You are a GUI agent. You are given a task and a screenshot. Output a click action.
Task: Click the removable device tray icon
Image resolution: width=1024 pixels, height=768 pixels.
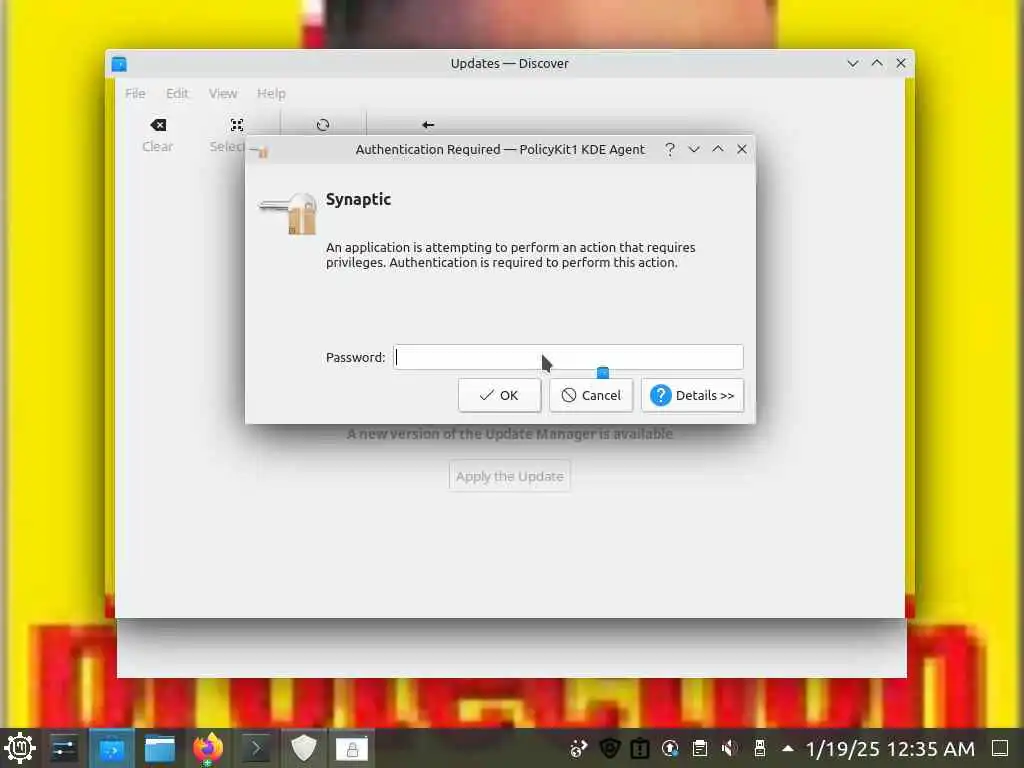[x=760, y=748]
